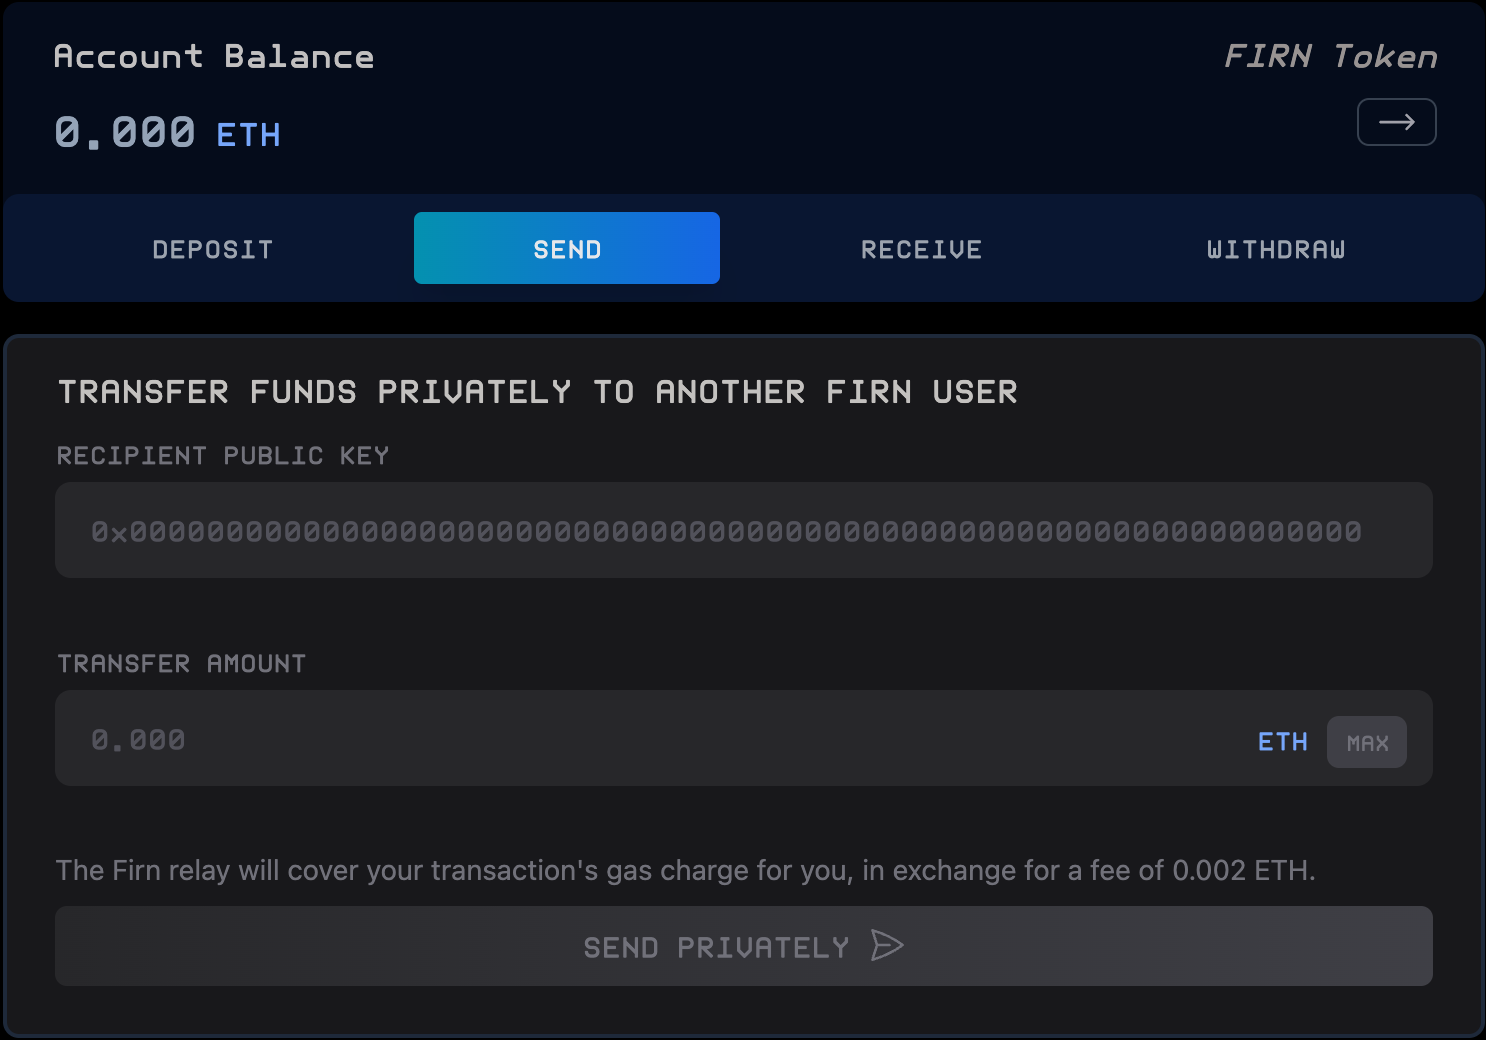Open the Deposit tab
1486x1040 pixels.
(x=212, y=249)
